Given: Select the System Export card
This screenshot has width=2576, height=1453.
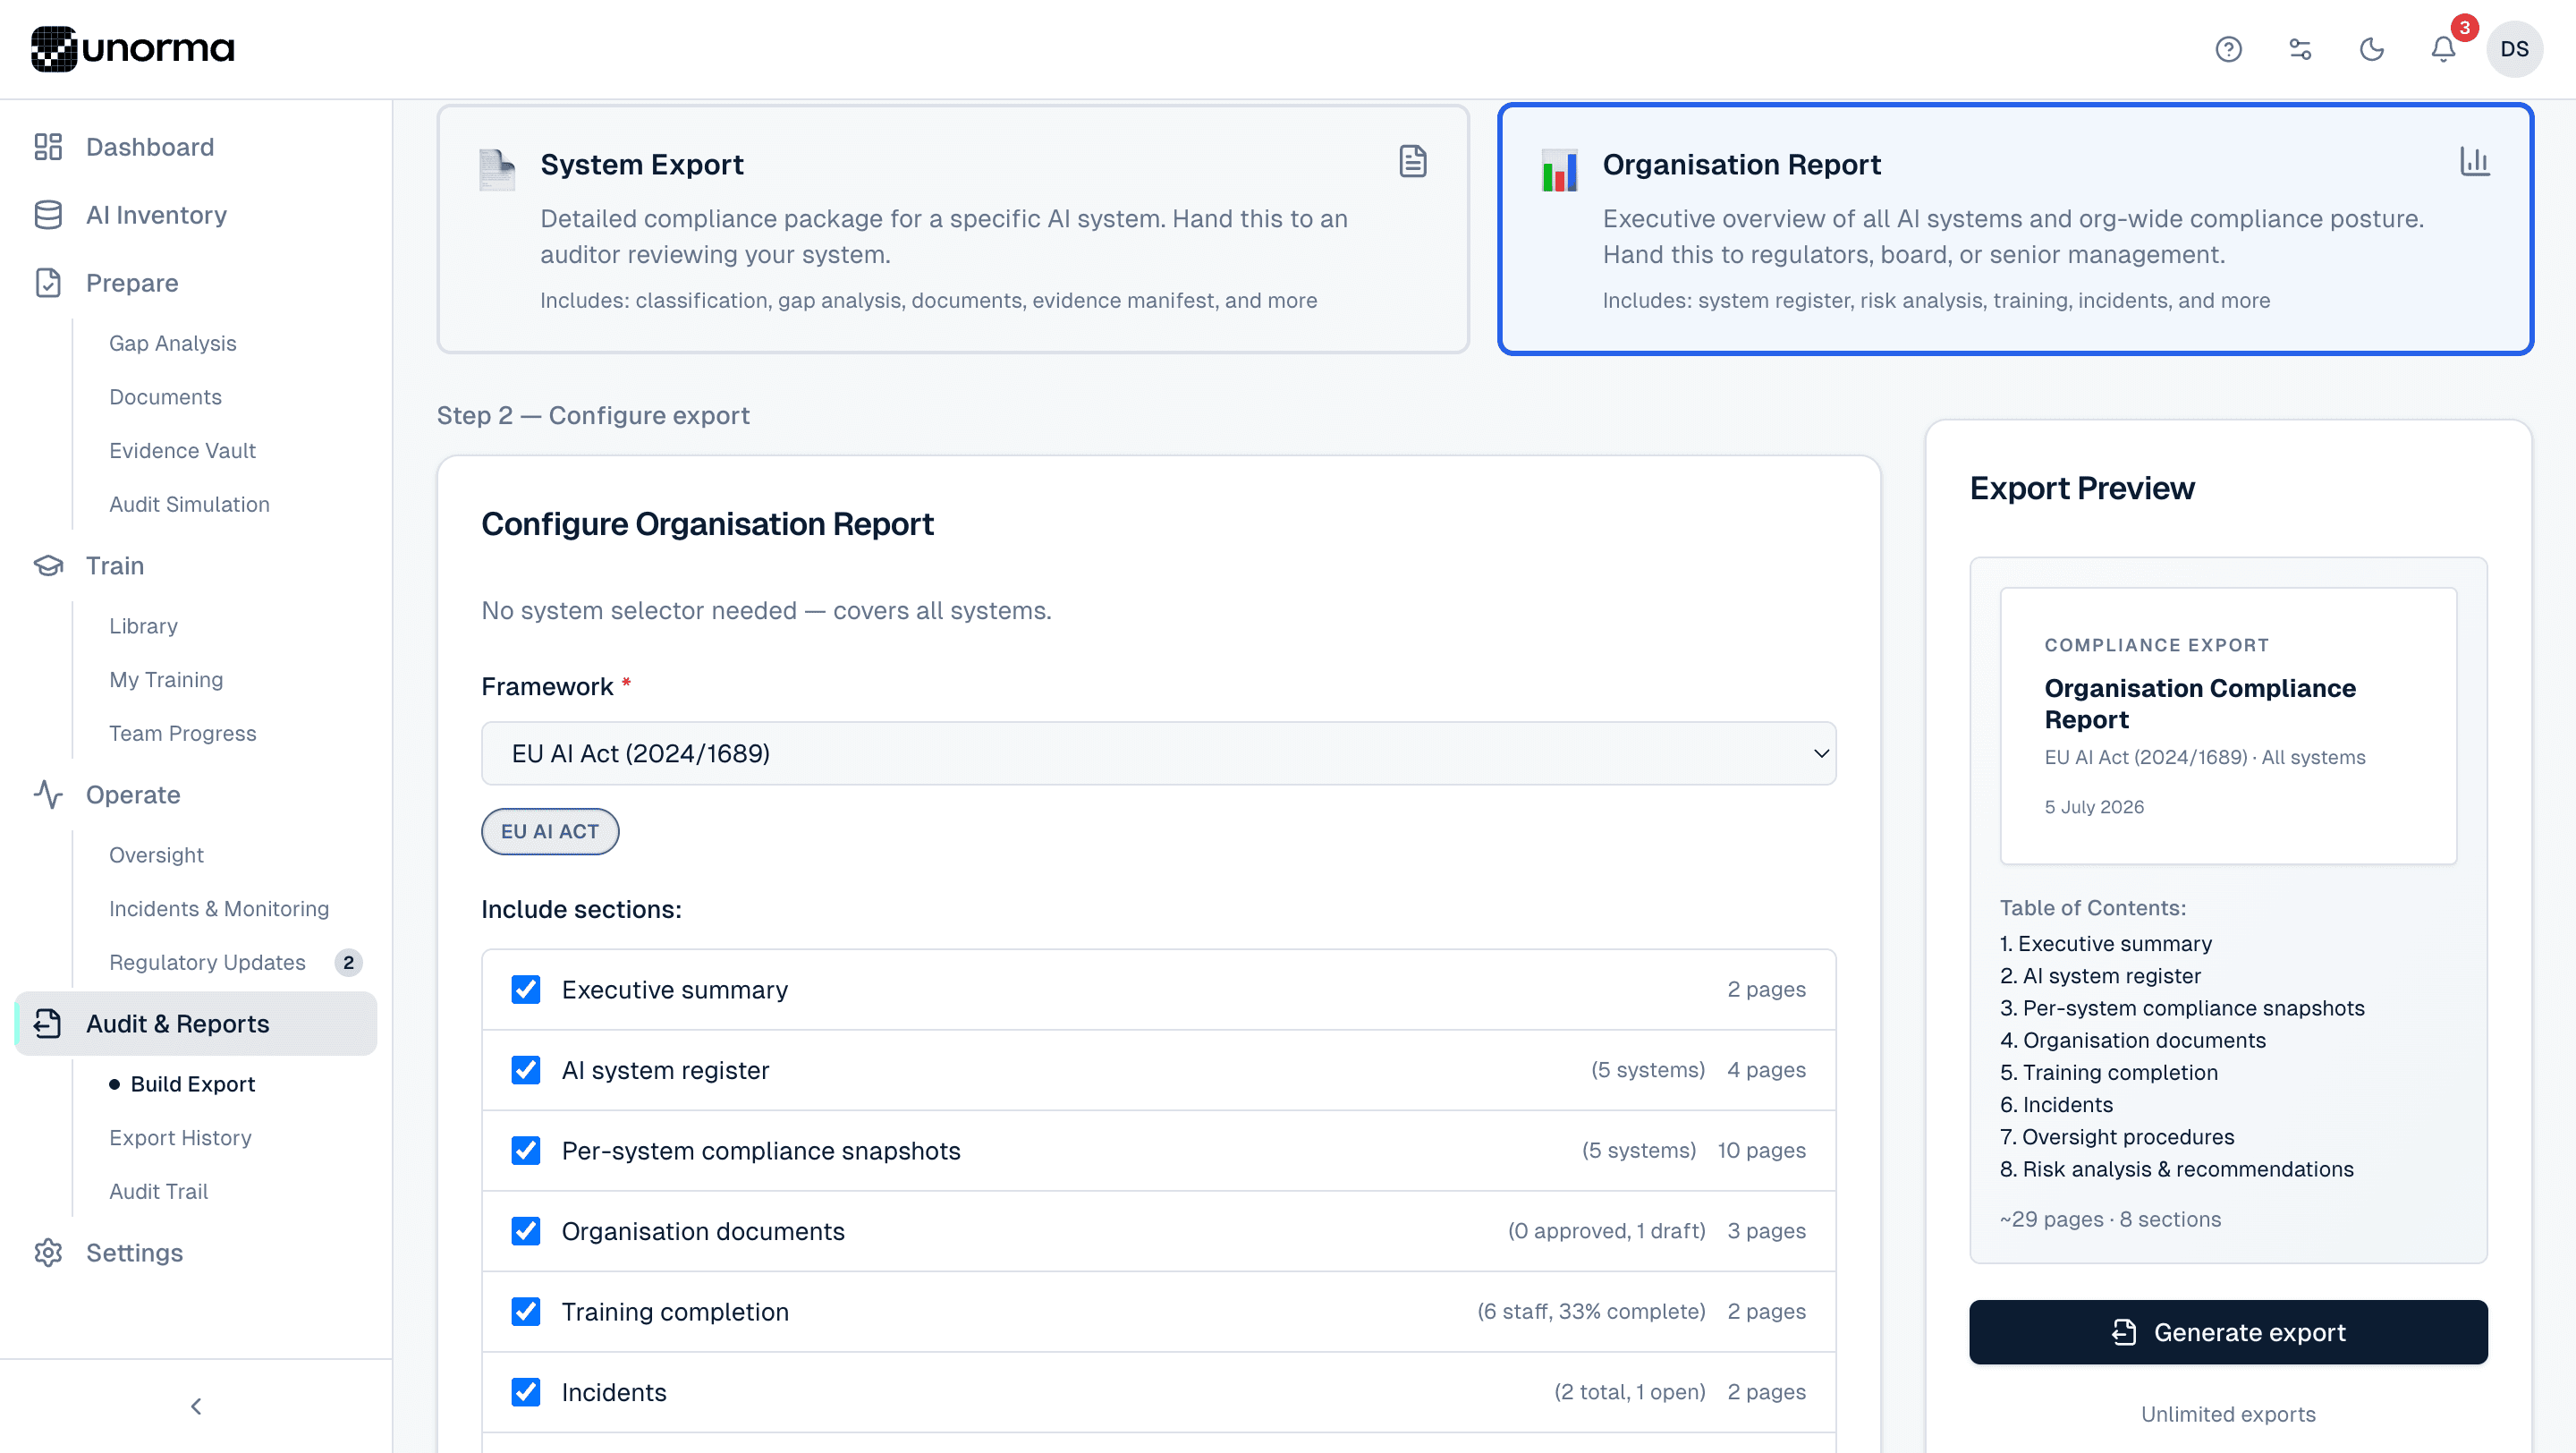Looking at the screenshot, I should (x=953, y=229).
